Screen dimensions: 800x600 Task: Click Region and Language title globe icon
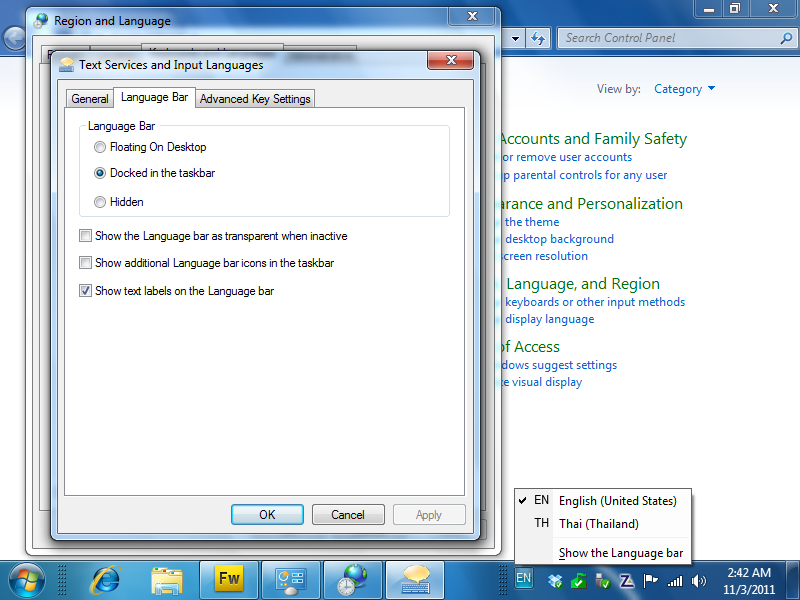(41, 21)
